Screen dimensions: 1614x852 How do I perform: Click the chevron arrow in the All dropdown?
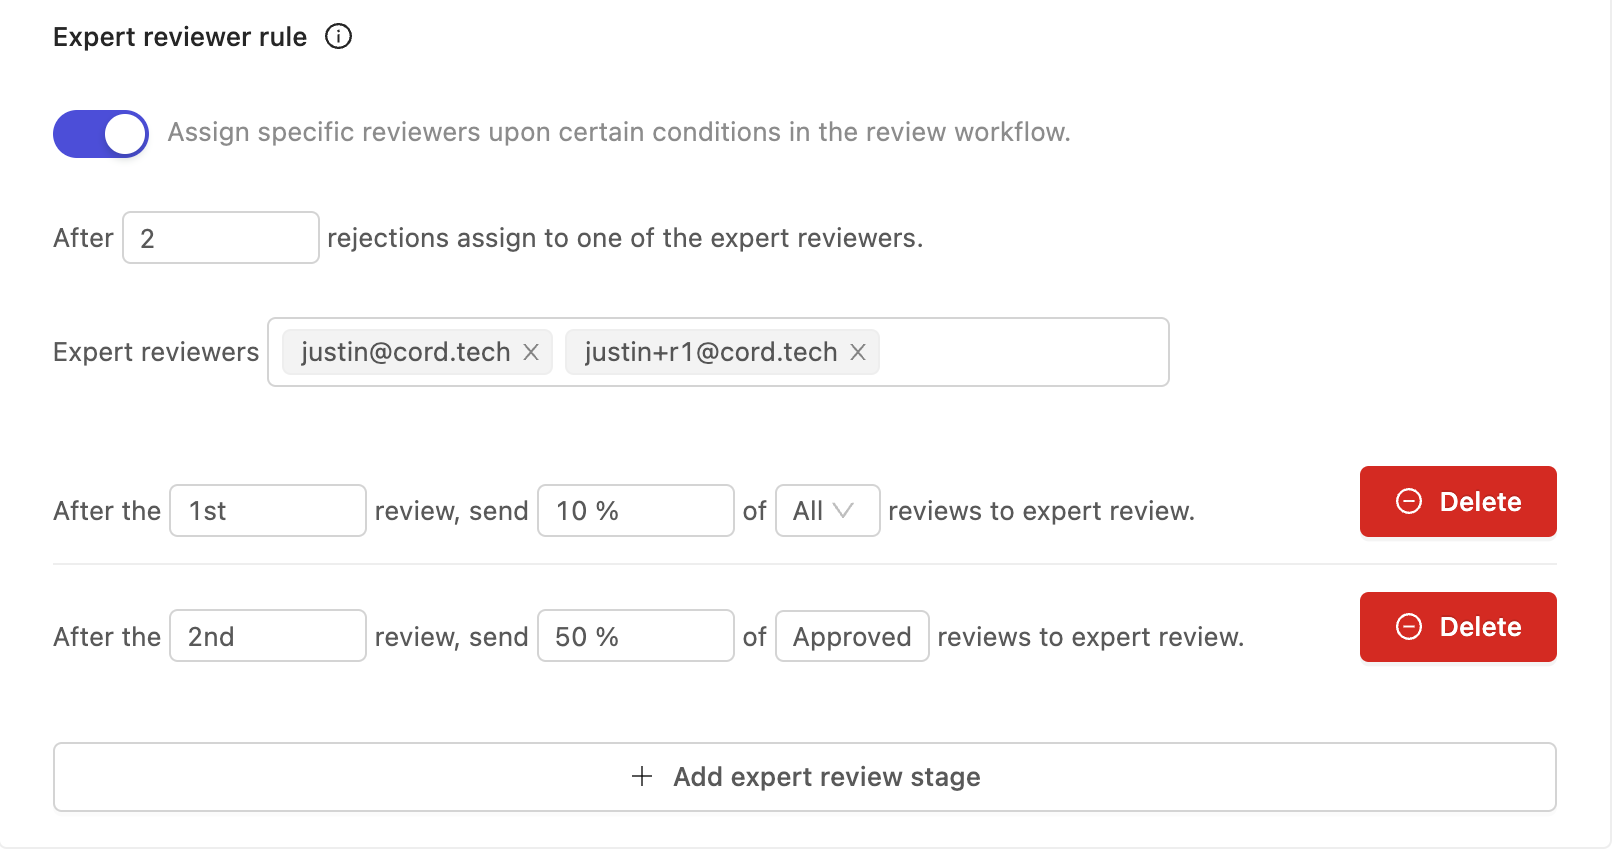pyautogui.click(x=843, y=511)
